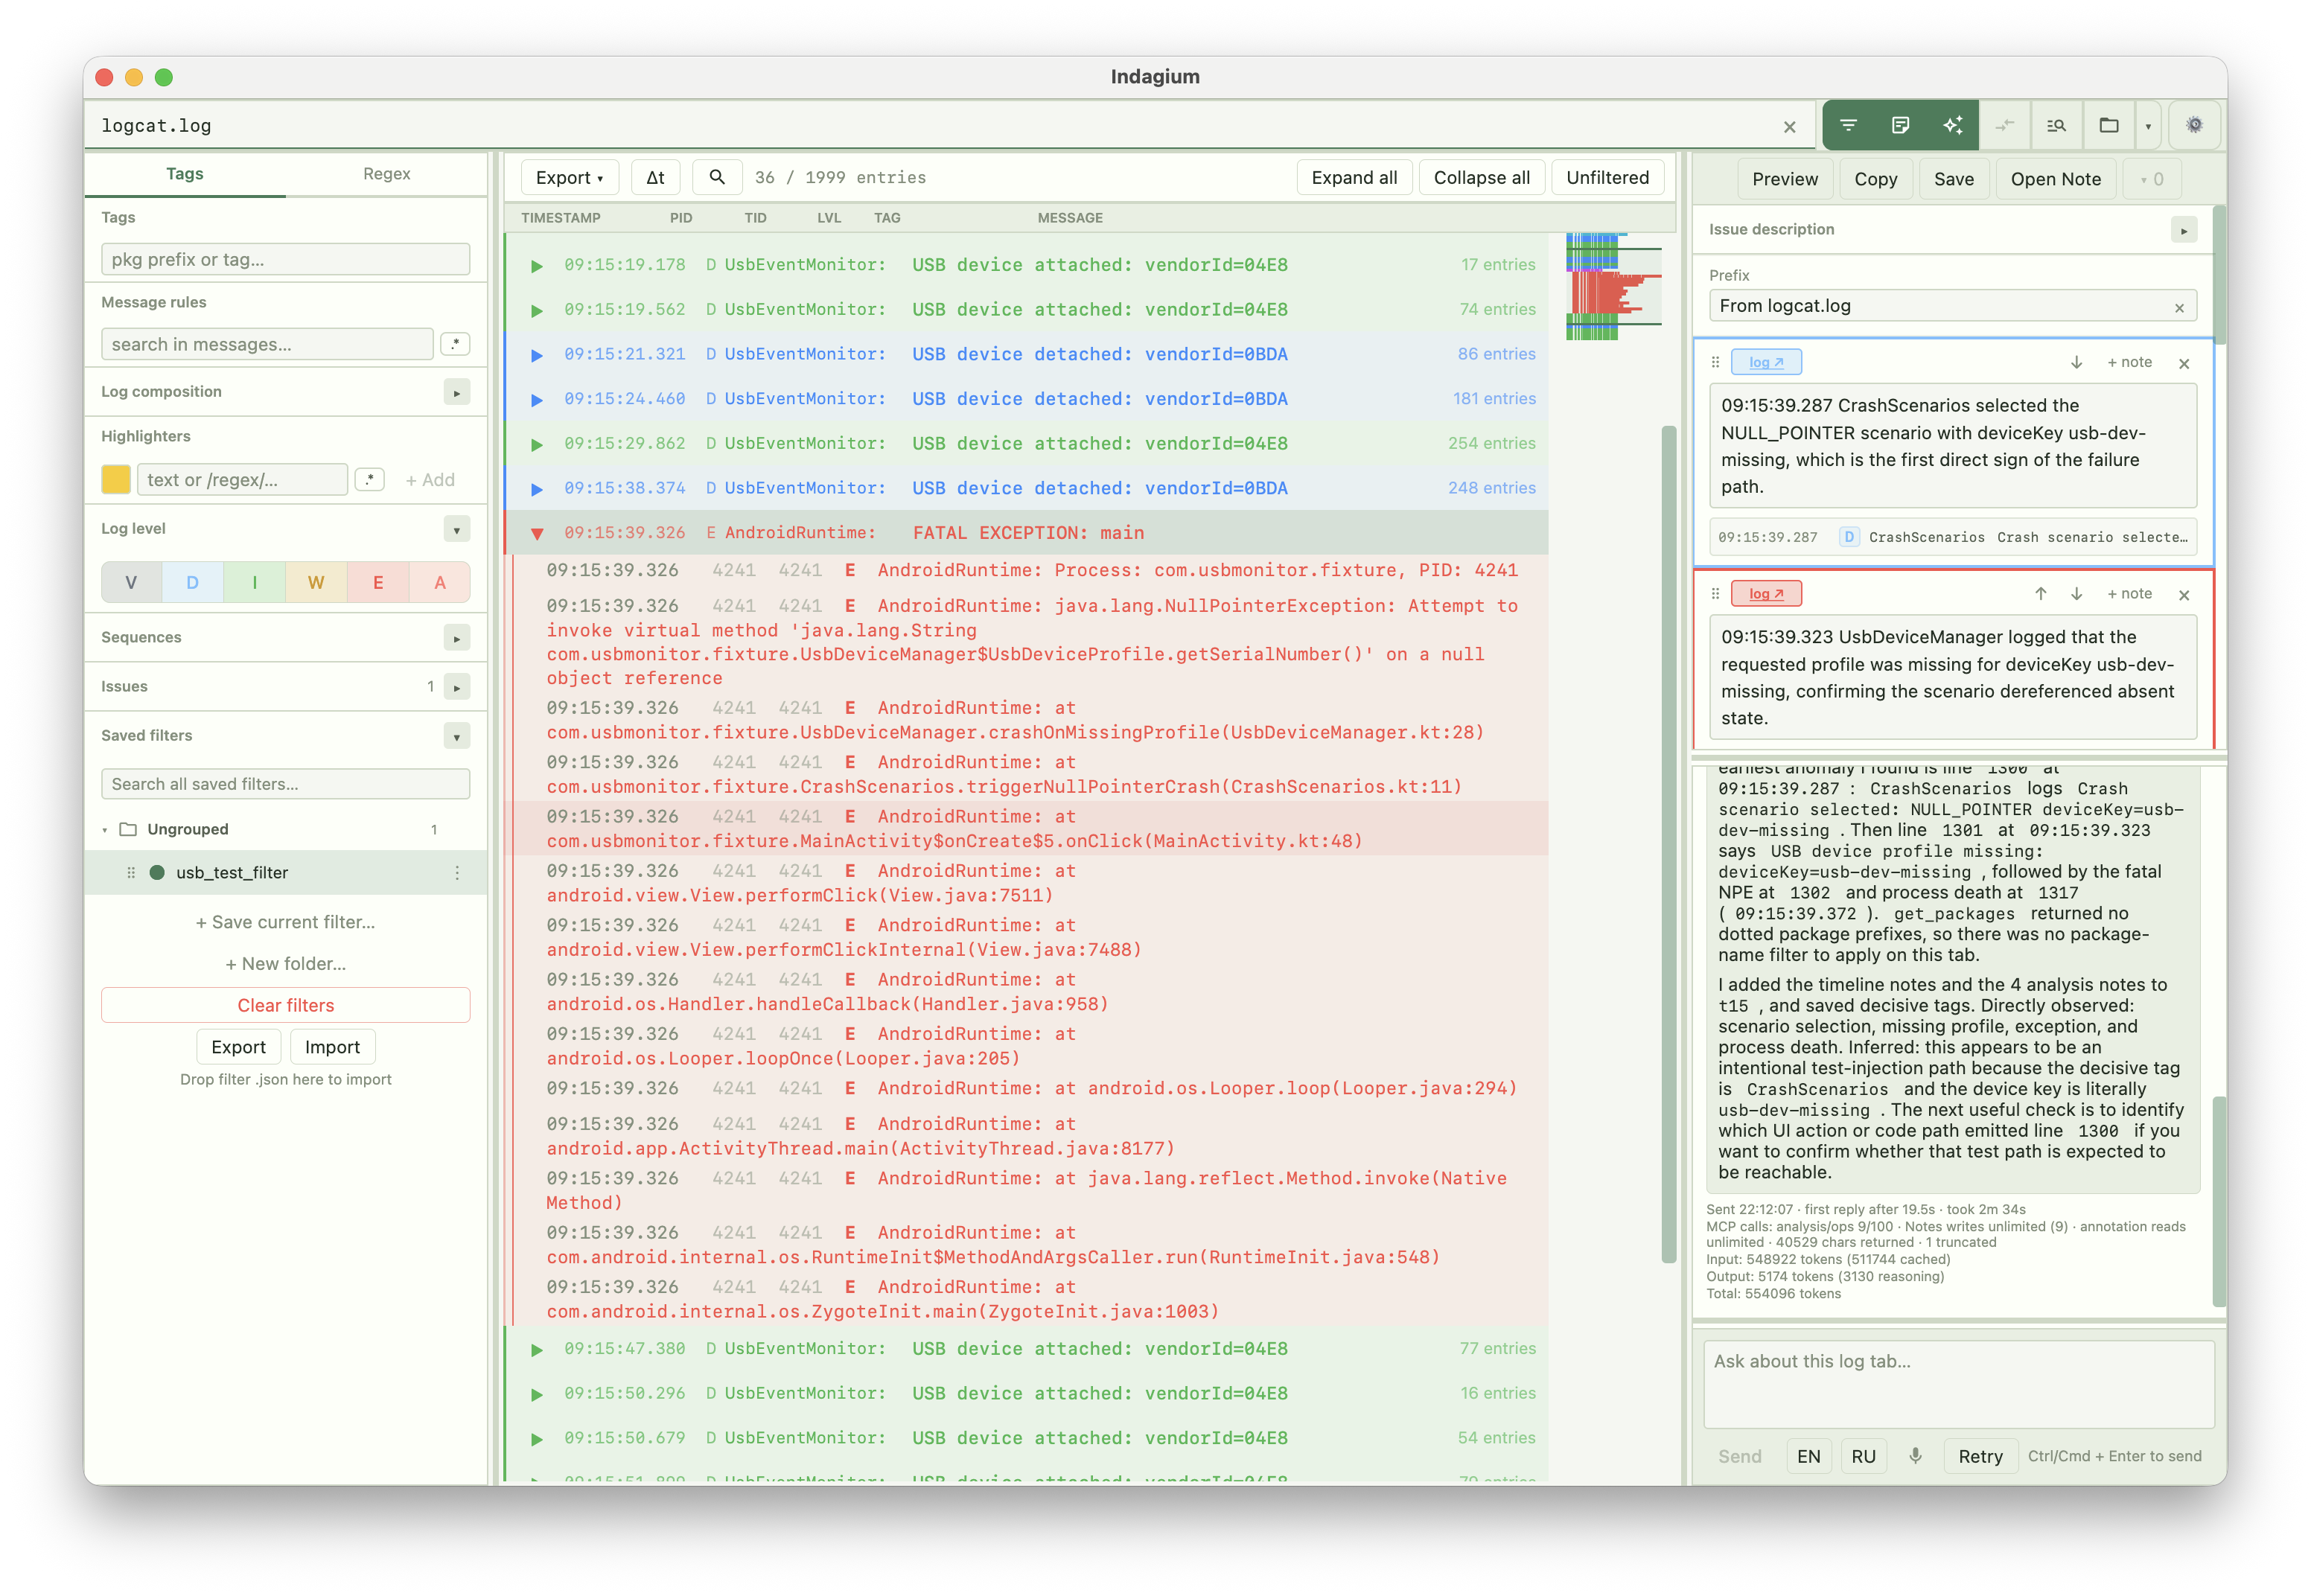Toggle the filters panel icon
Image resolution: width=2311 pixels, height=1596 pixels.
click(1848, 125)
